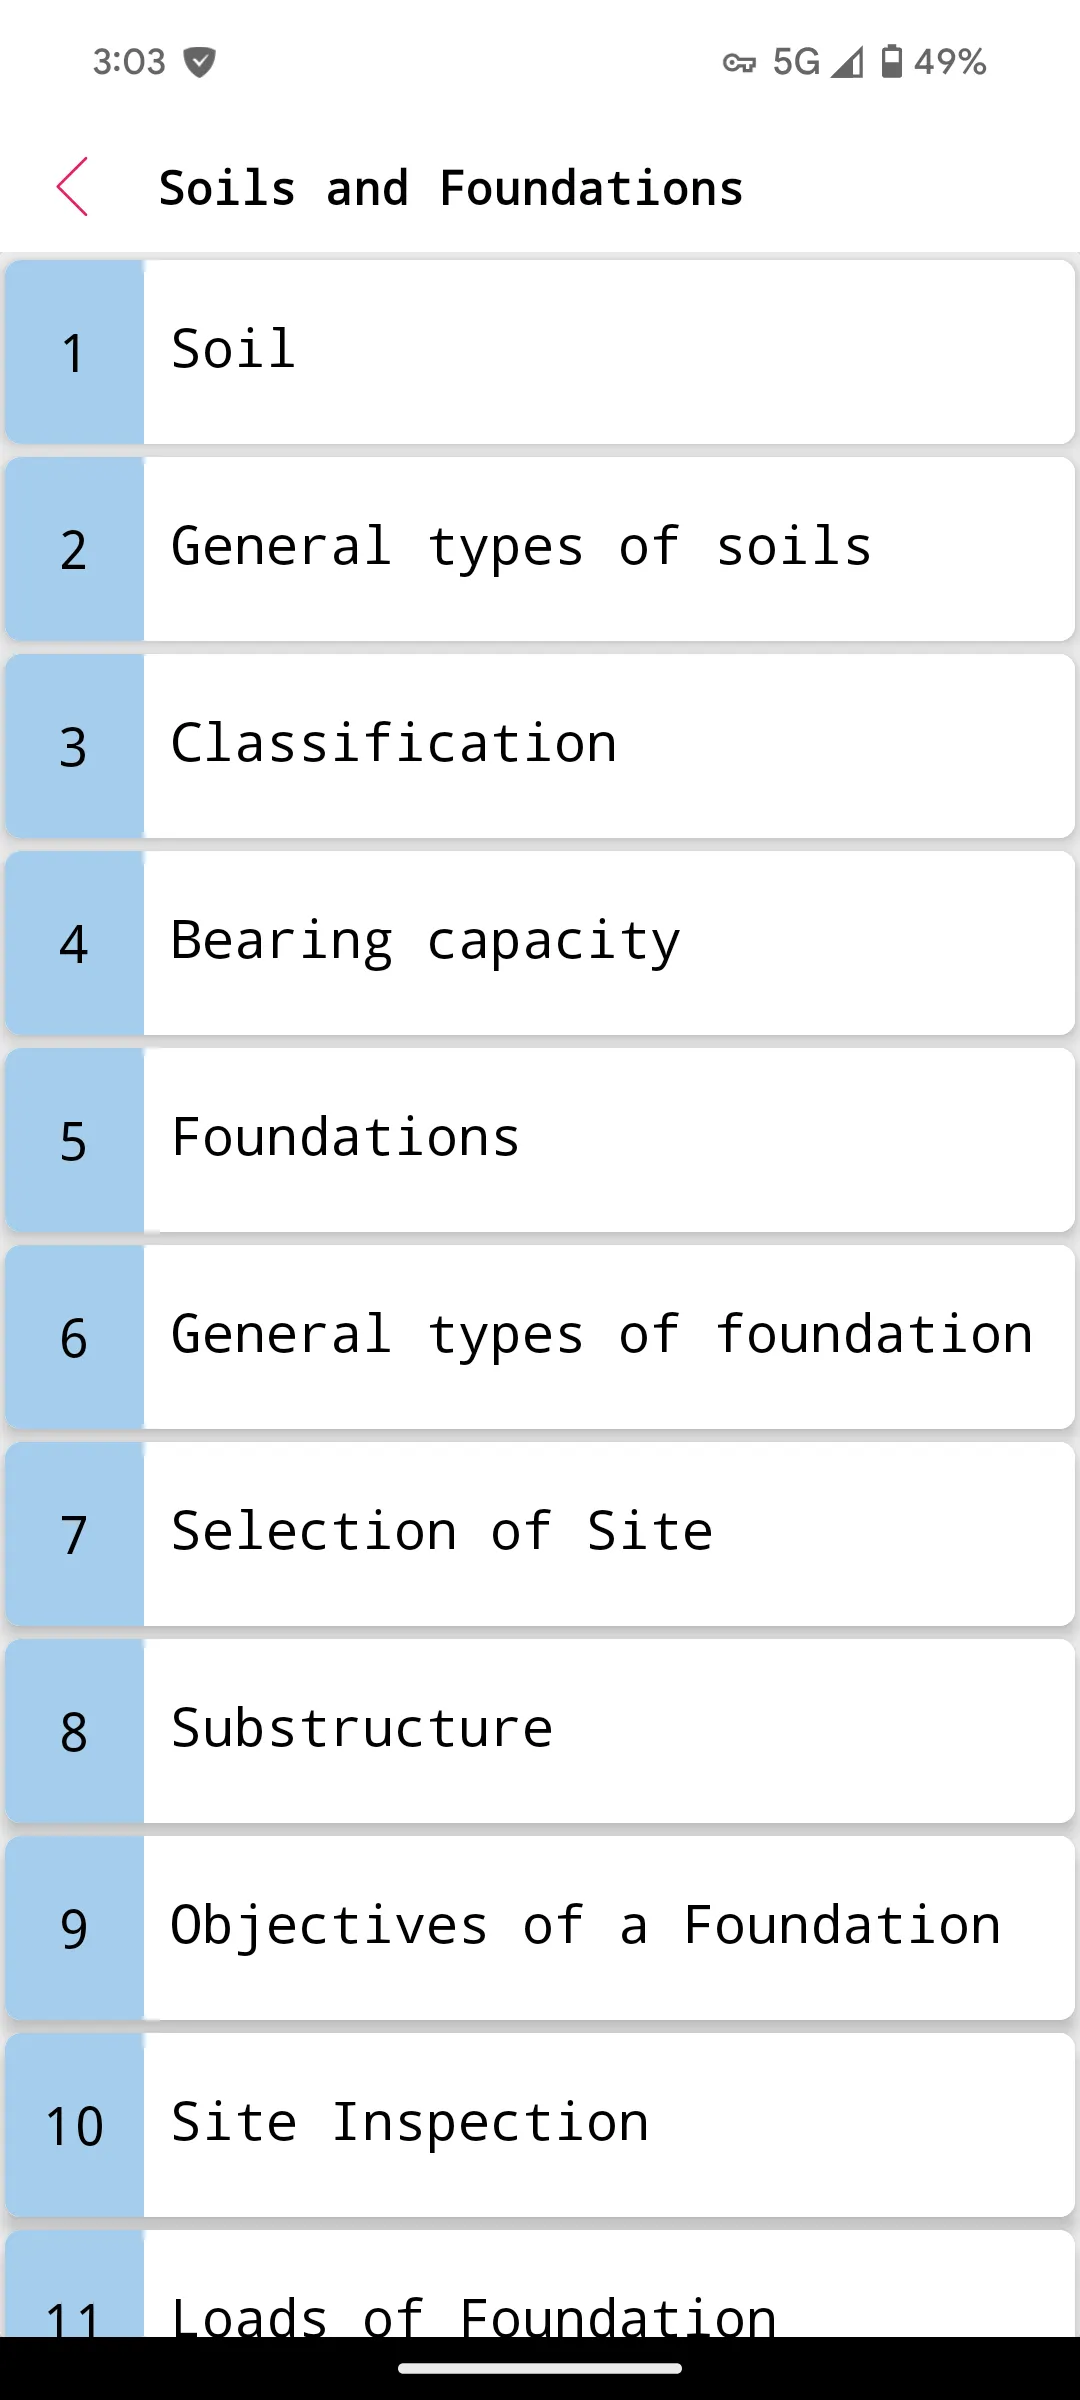
Task: Tap the blue number 1 tile
Action: pyautogui.click(x=75, y=352)
